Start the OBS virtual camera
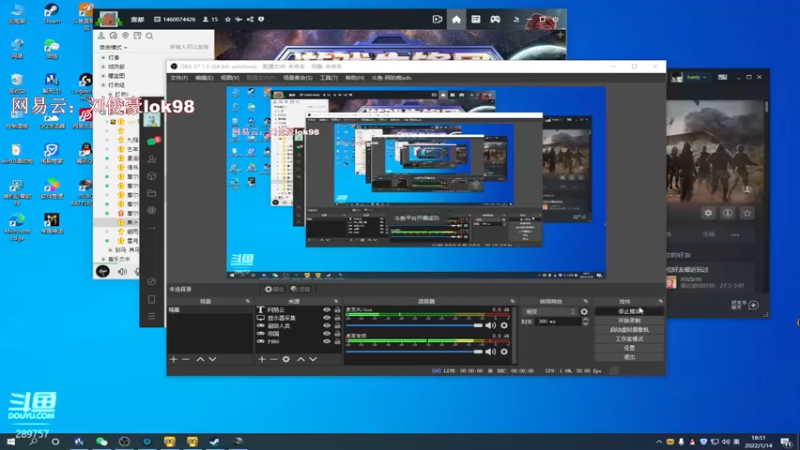This screenshot has height=450, width=800. click(630, 330)
